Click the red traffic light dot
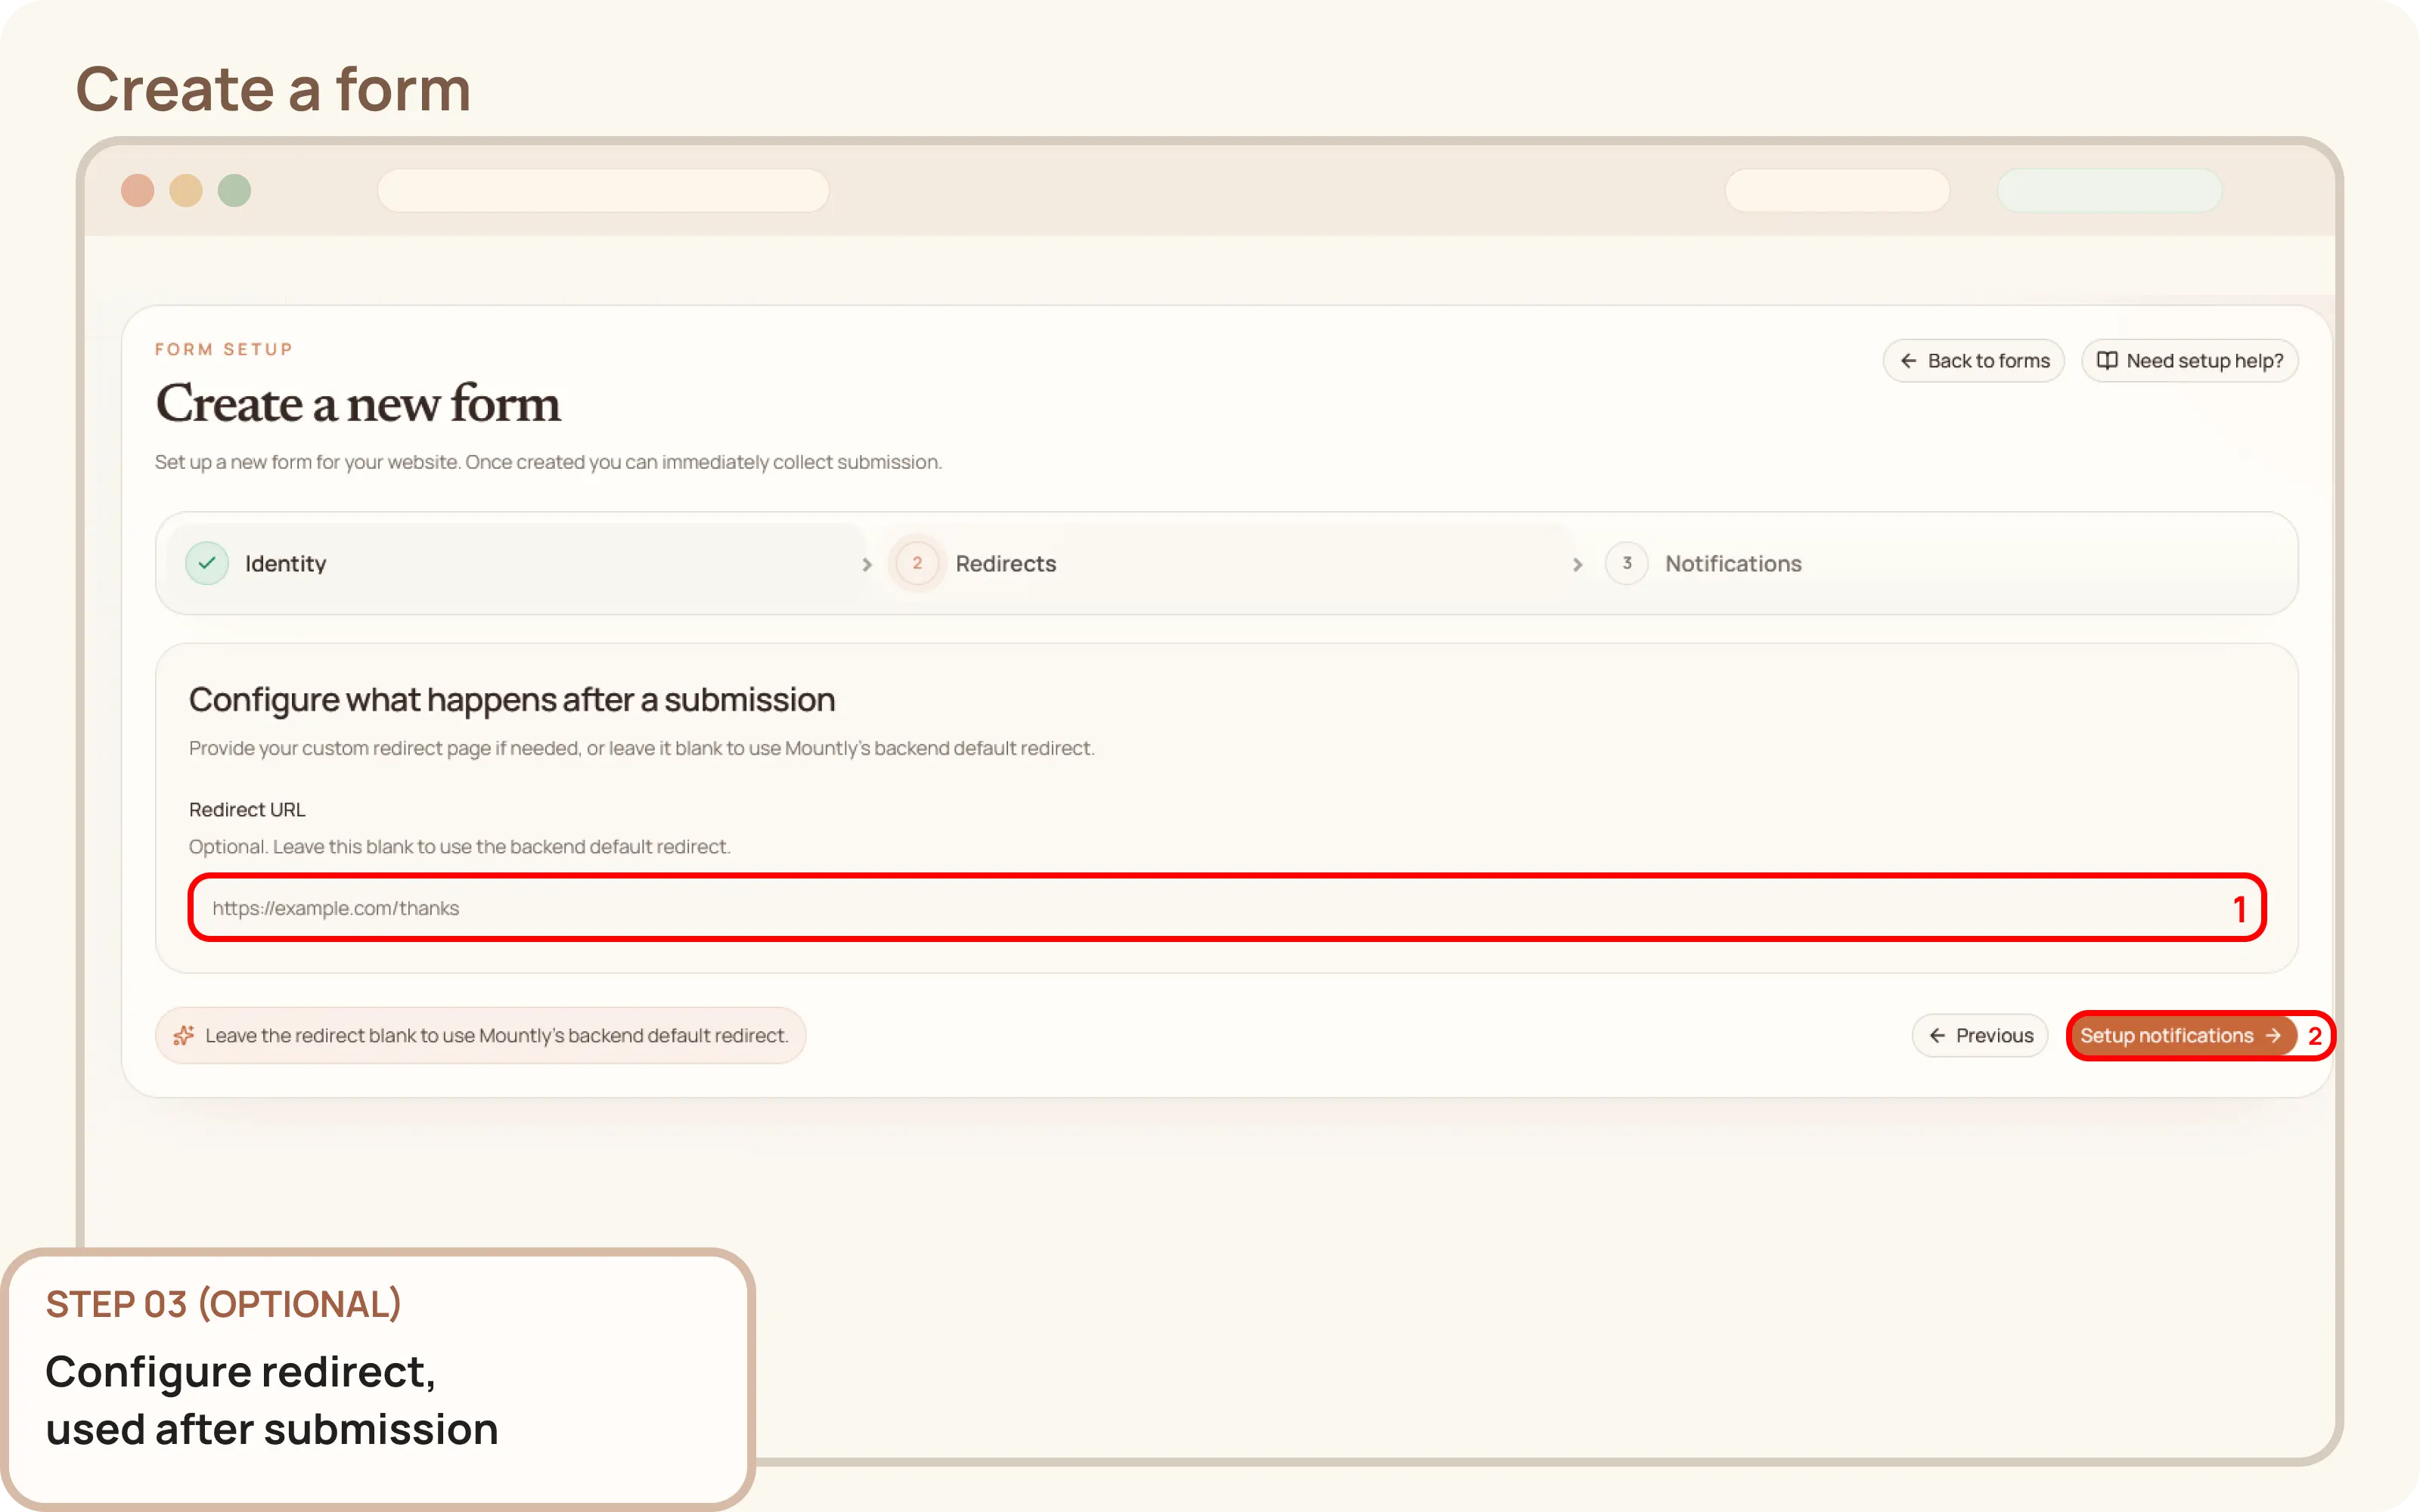The image size is (2420, 1512). click(x=139, y=190)
